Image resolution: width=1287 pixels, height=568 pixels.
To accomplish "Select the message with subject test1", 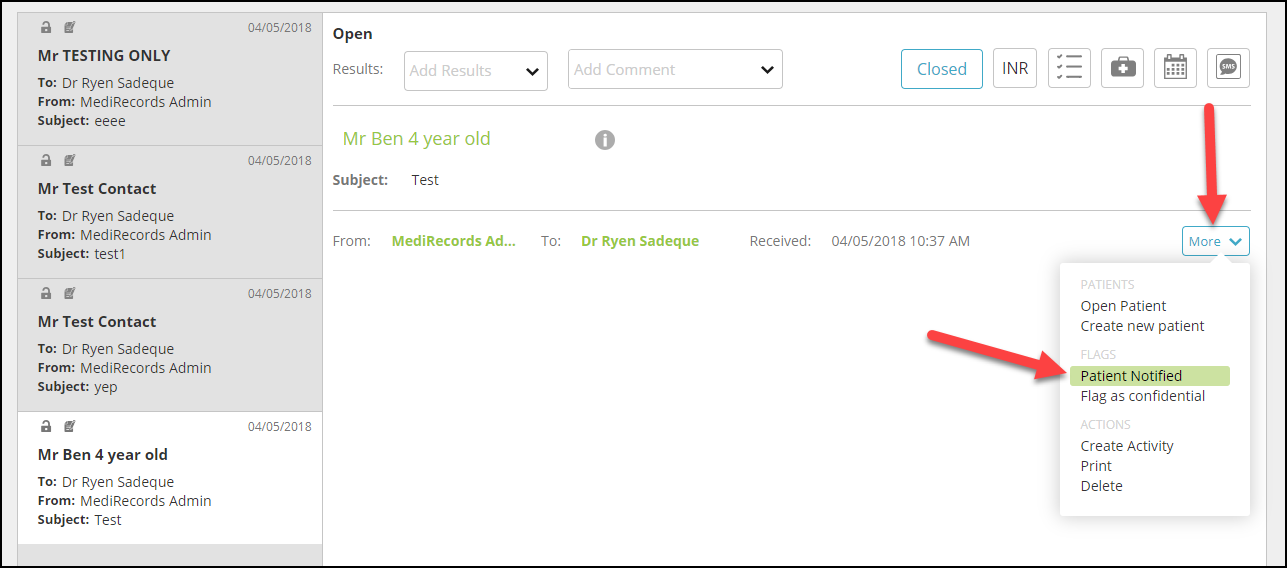I will pyautogui.click(x=170, y=212).
